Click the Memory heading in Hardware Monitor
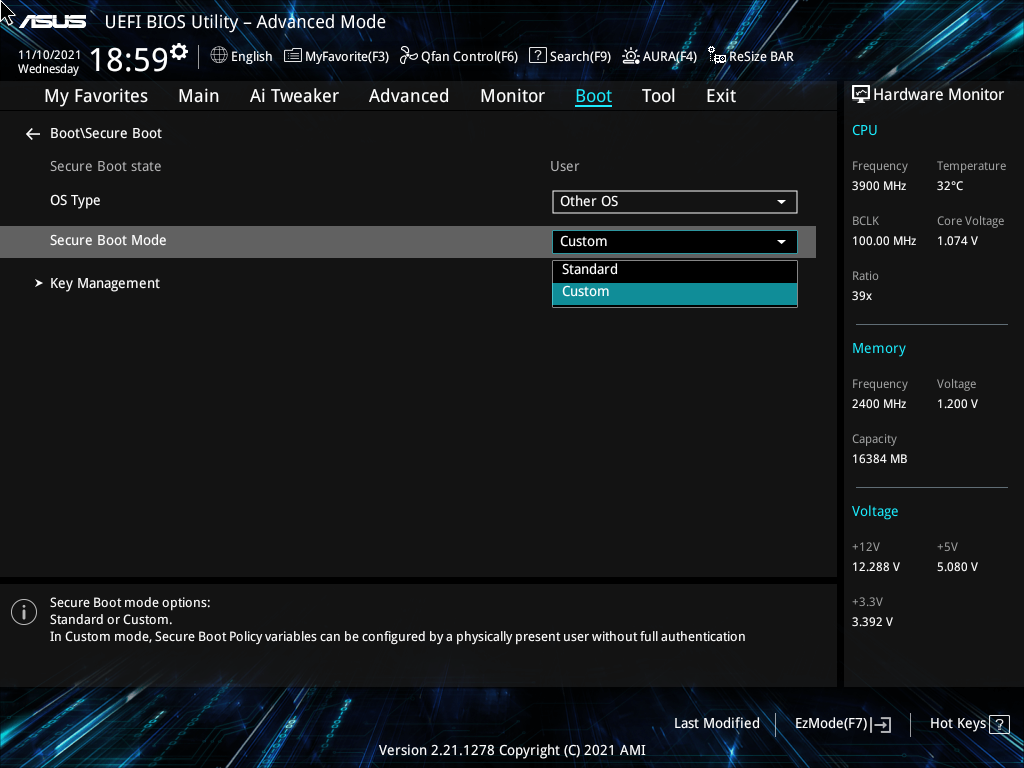 878,349
